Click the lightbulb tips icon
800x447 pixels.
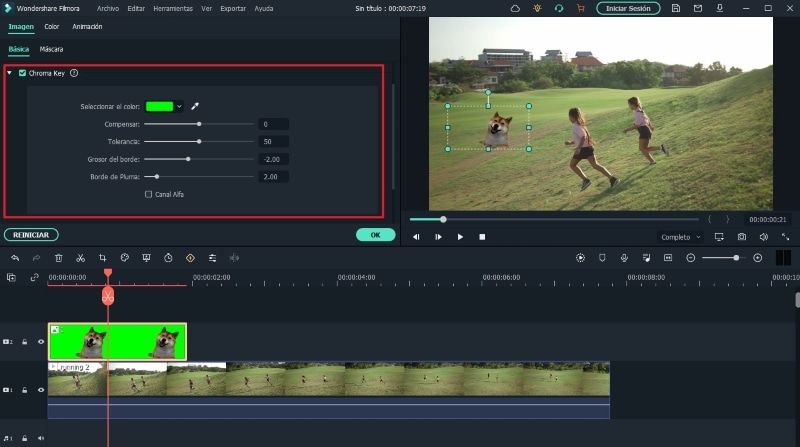pos(537,8)
